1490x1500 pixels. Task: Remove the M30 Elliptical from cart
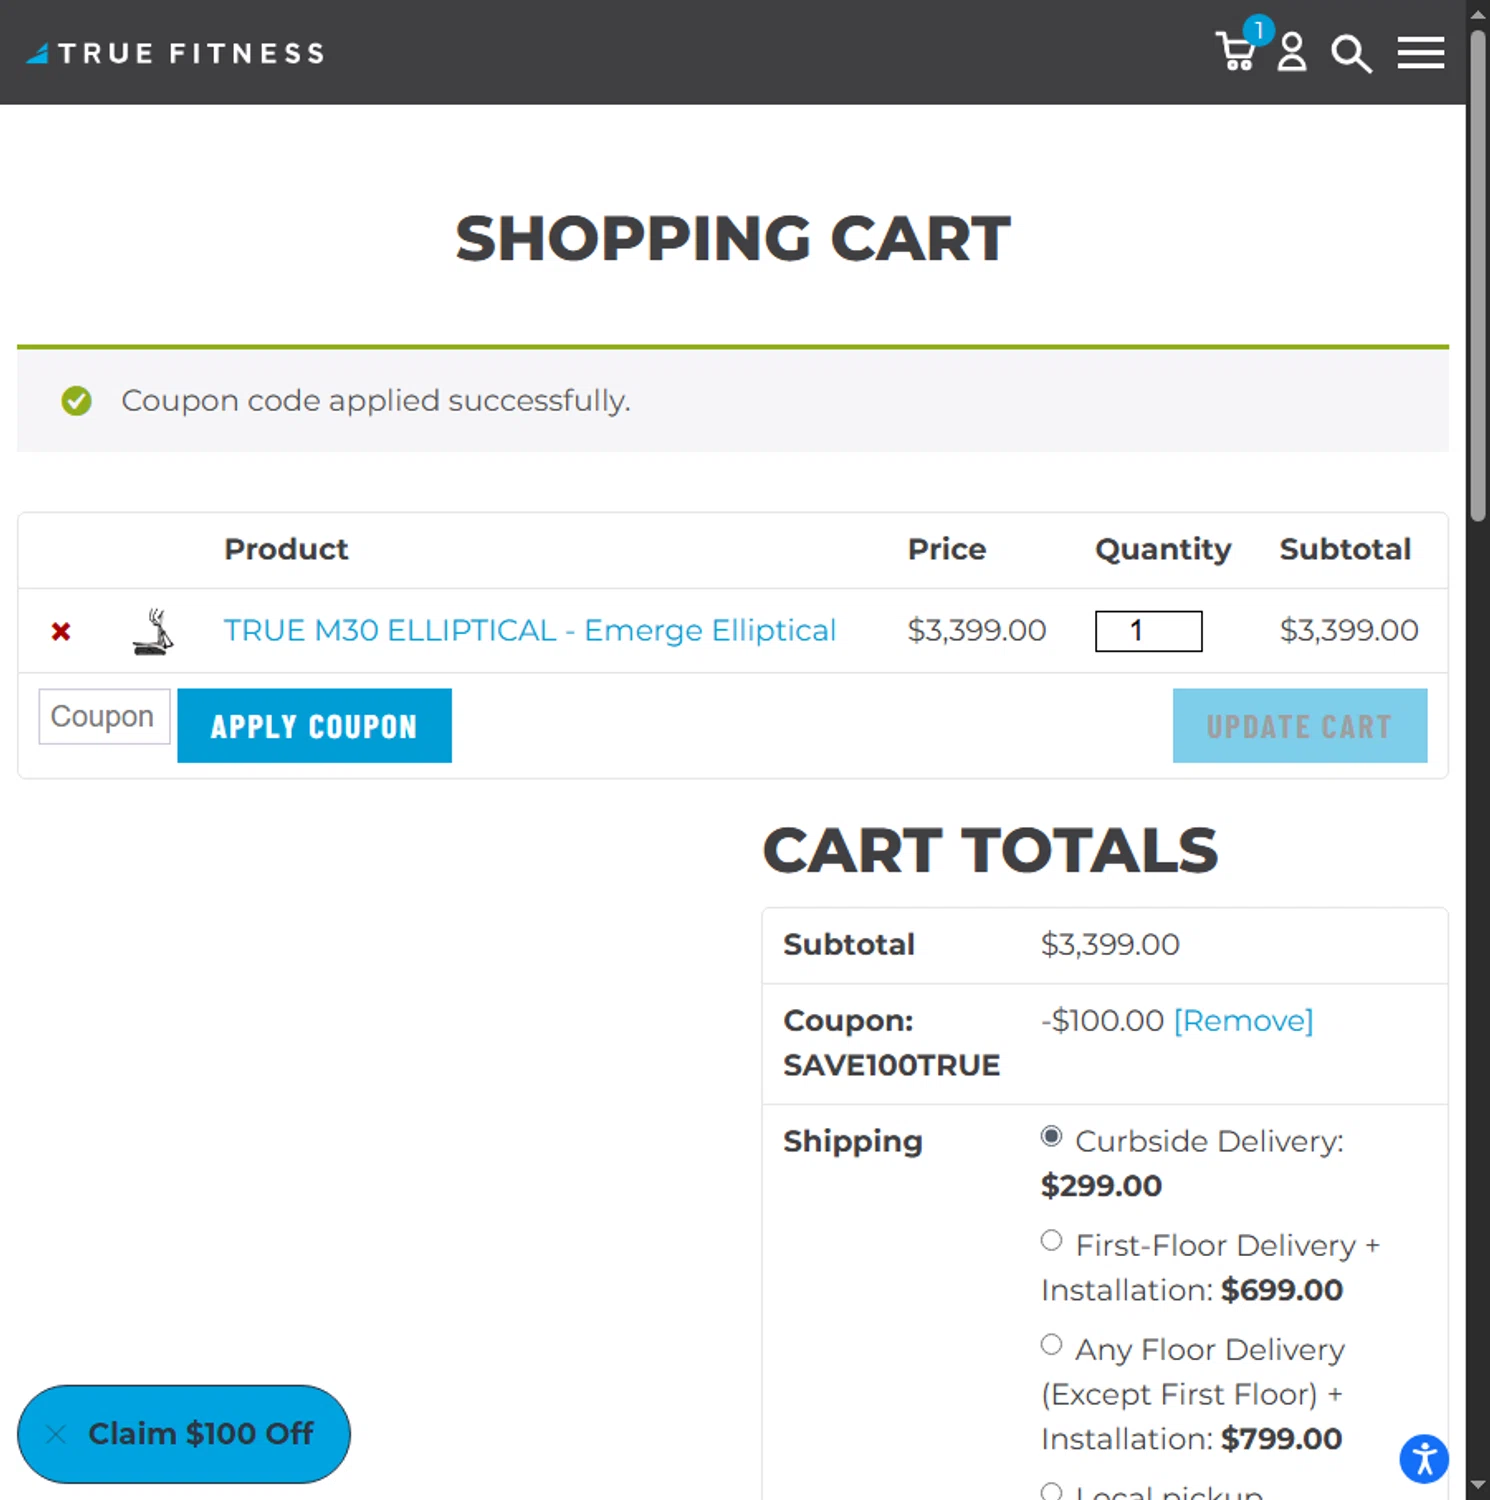click(x=61, y=631)
